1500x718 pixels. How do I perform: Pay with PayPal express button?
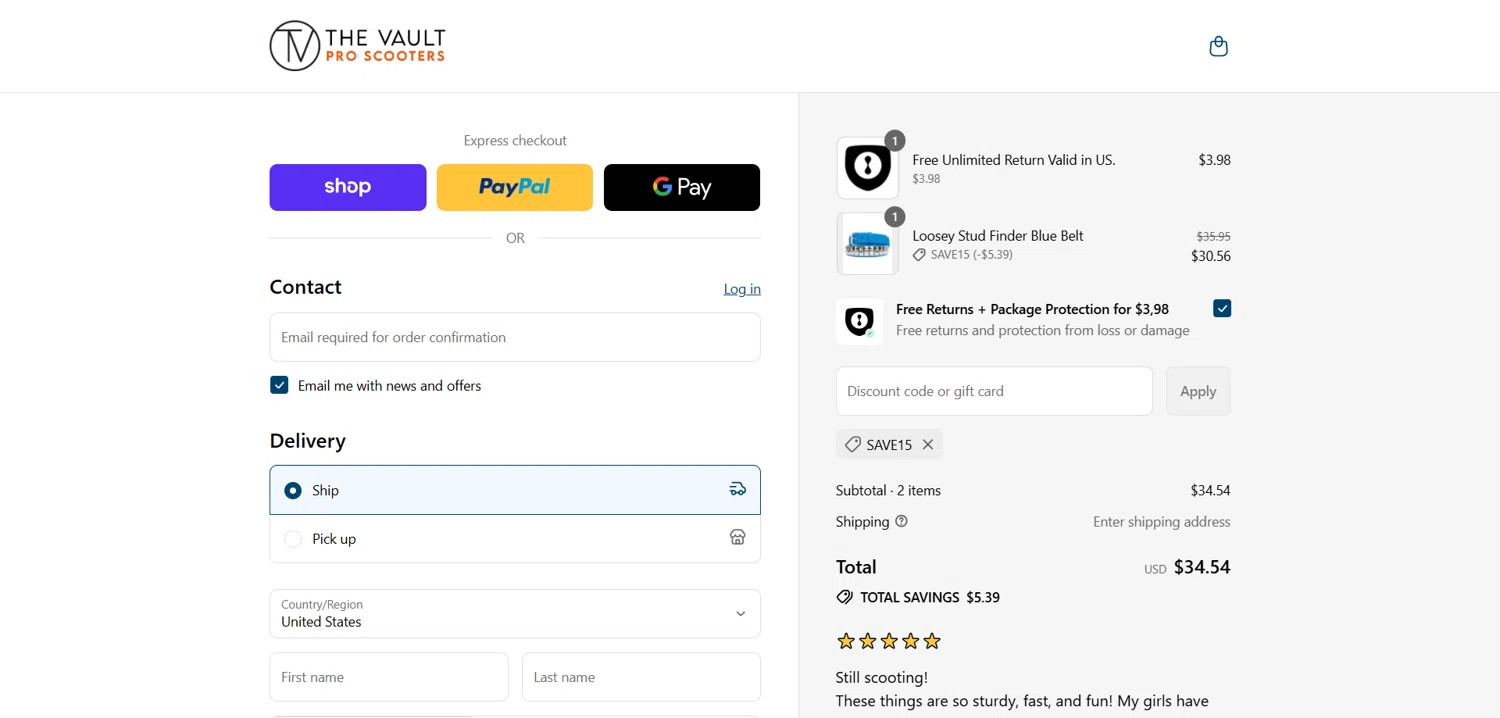[515, 187]
